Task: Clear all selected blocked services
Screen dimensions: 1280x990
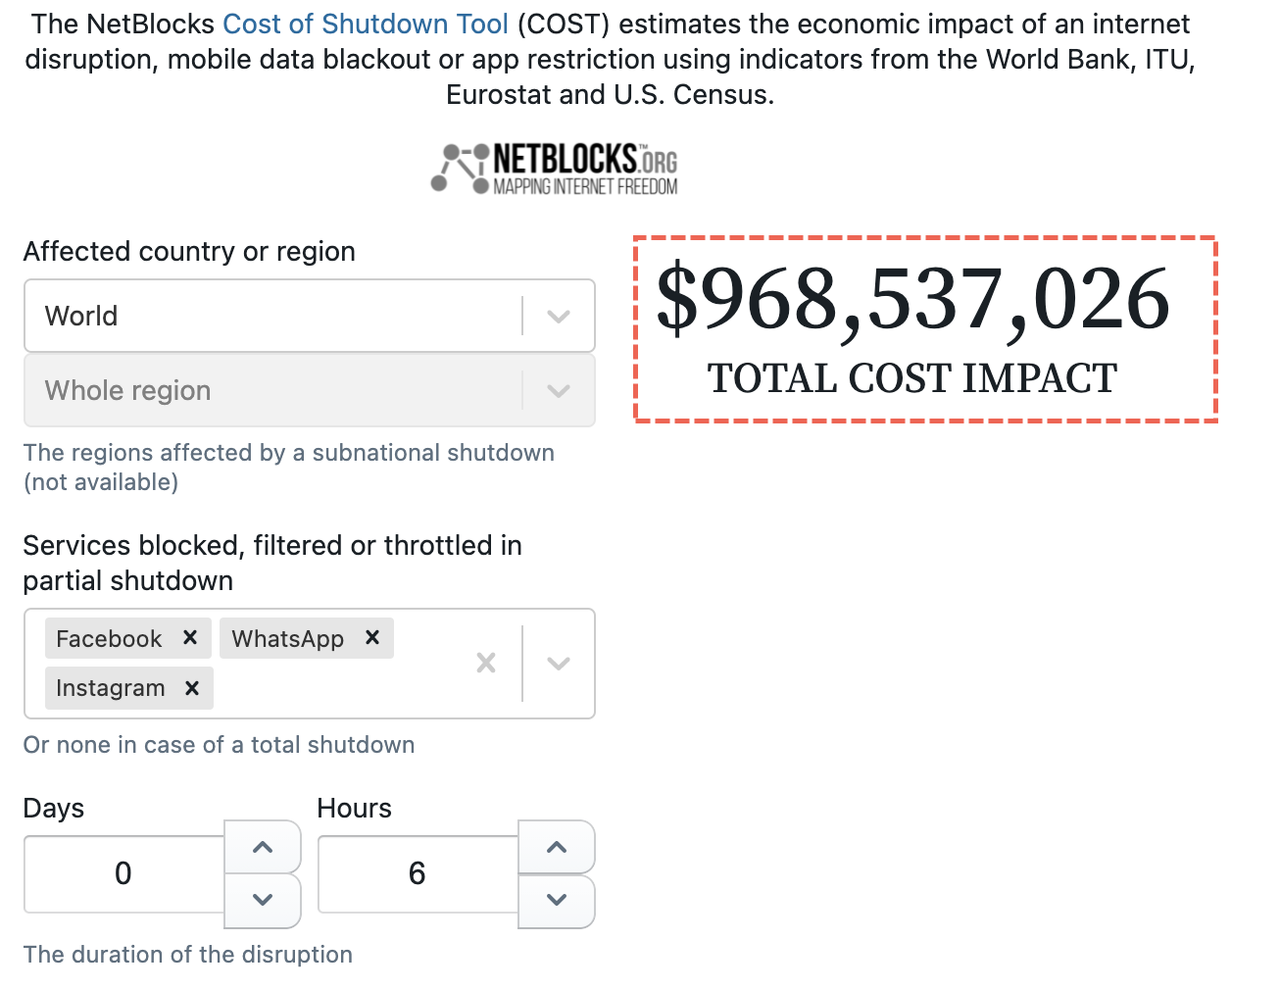Action: (x=486, y=663)
